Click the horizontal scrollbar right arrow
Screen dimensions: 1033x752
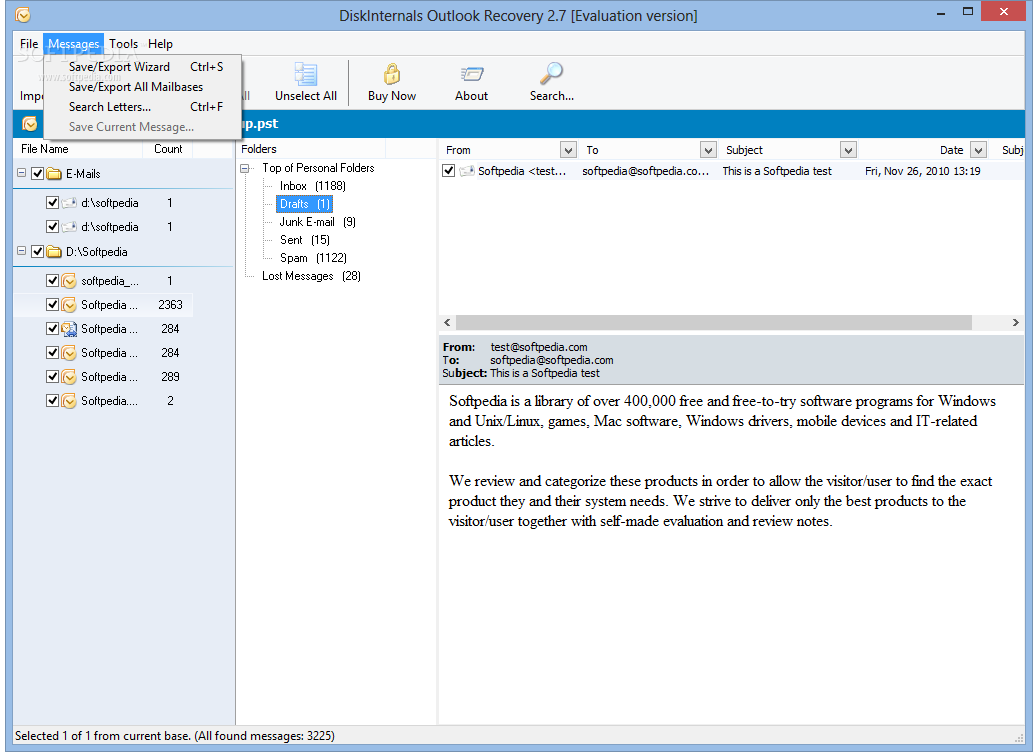click(x=1015, y=322)
